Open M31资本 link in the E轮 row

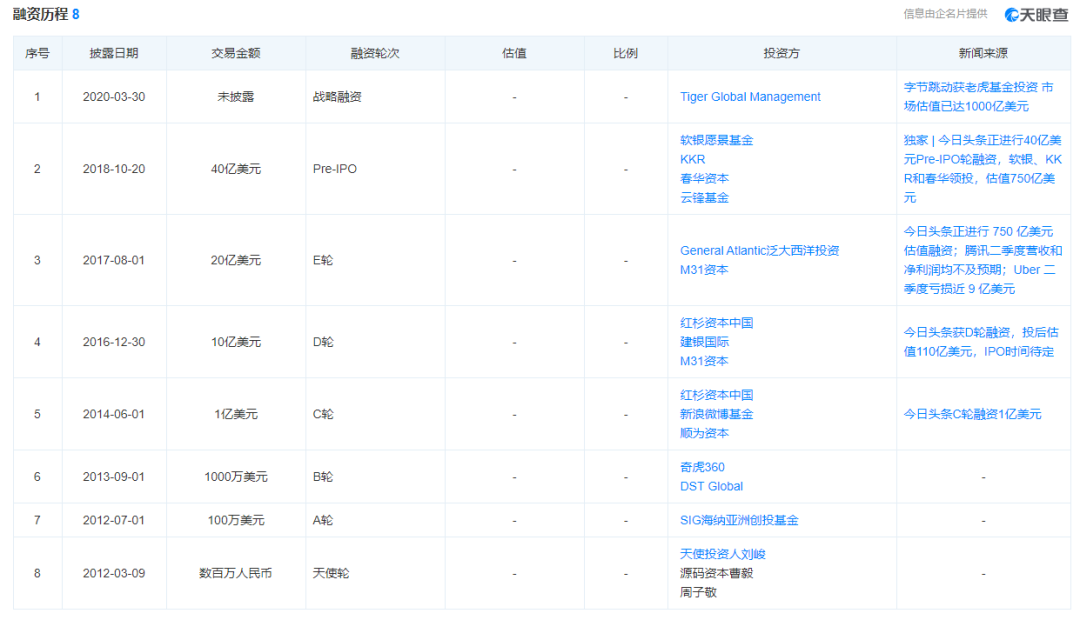click(704, 270)
